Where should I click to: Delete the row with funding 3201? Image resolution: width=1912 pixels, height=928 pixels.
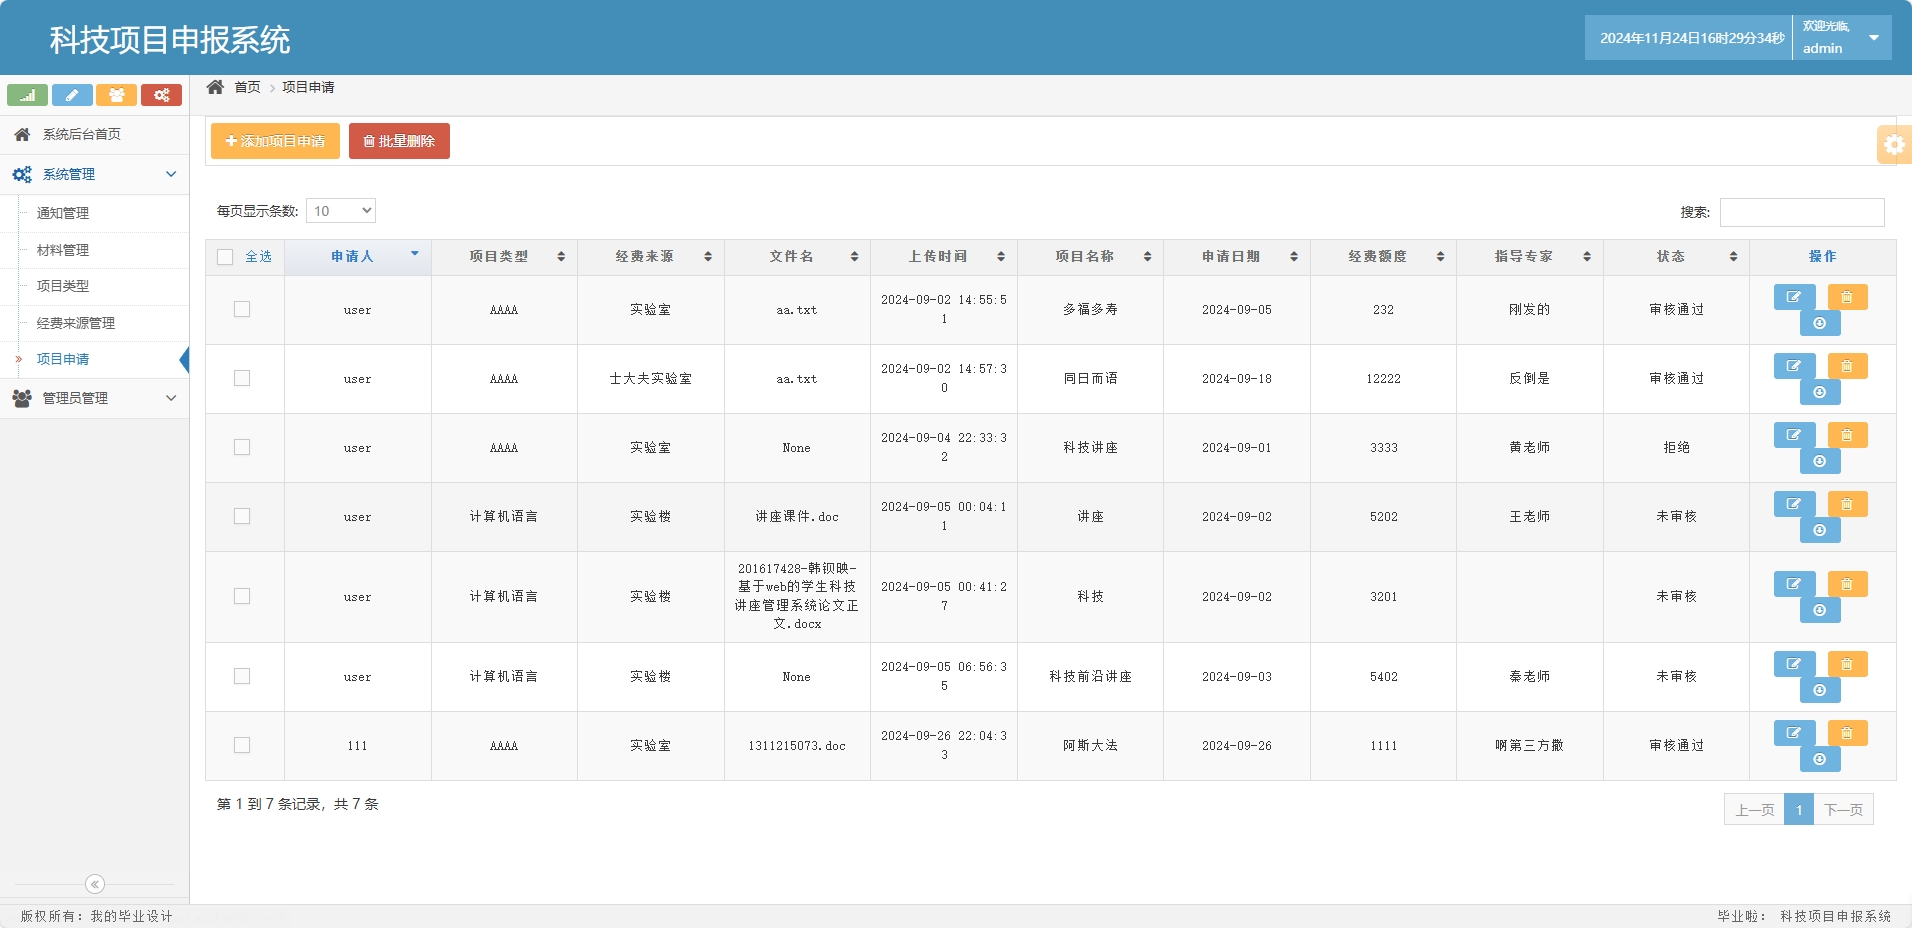click(1847, 584)
